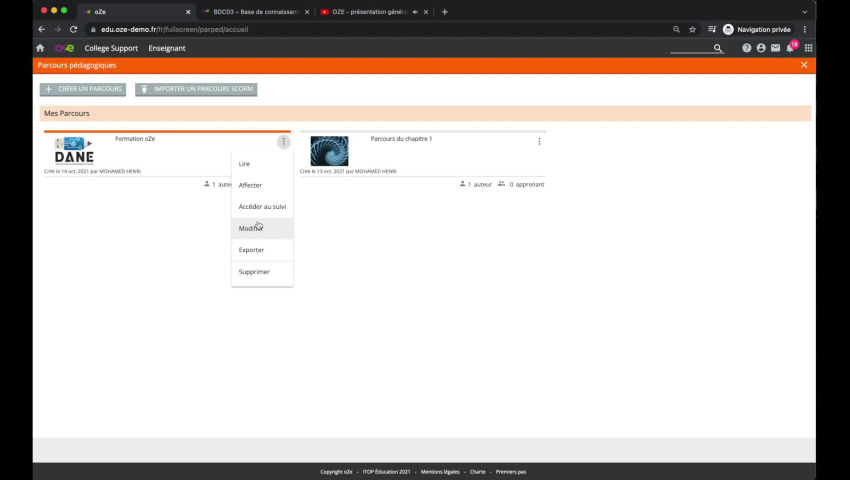Open the messages envelope icon
850x480 pixels.
tap(775, 48)
